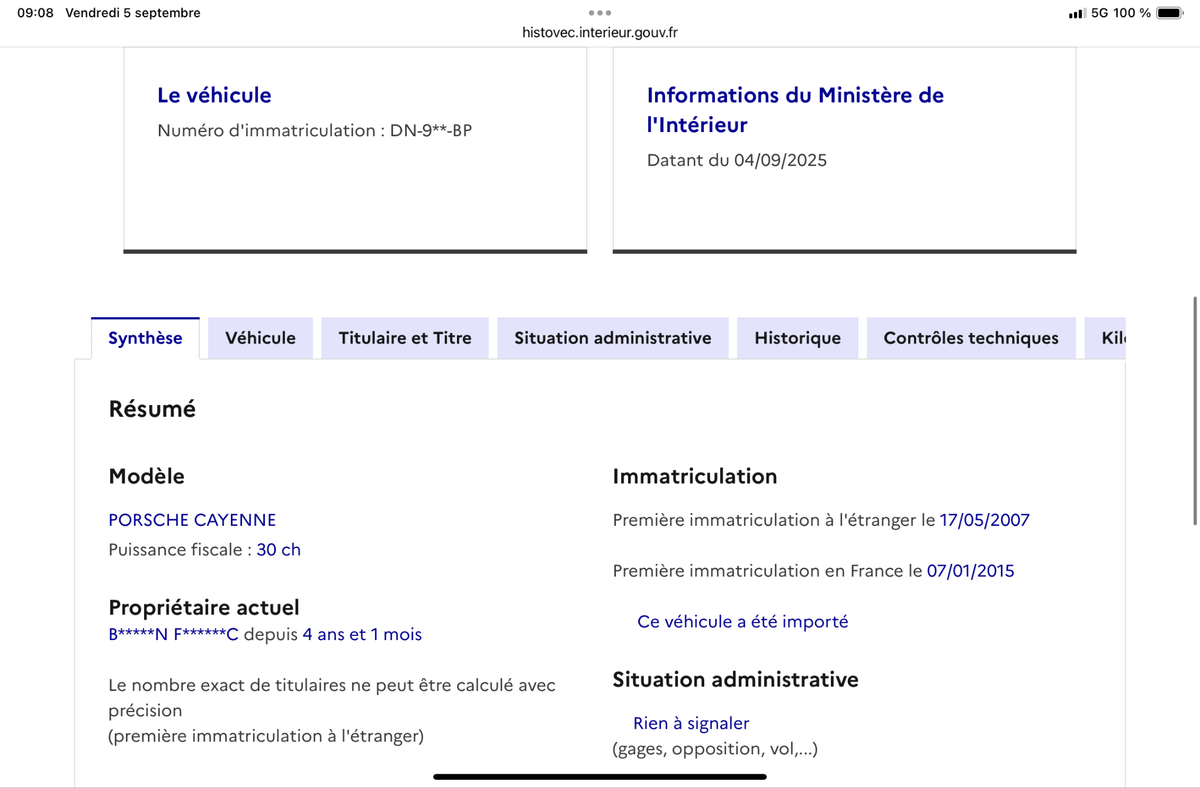Go to the Historique tab
1200x788 pixels.
tap(797, 338)
